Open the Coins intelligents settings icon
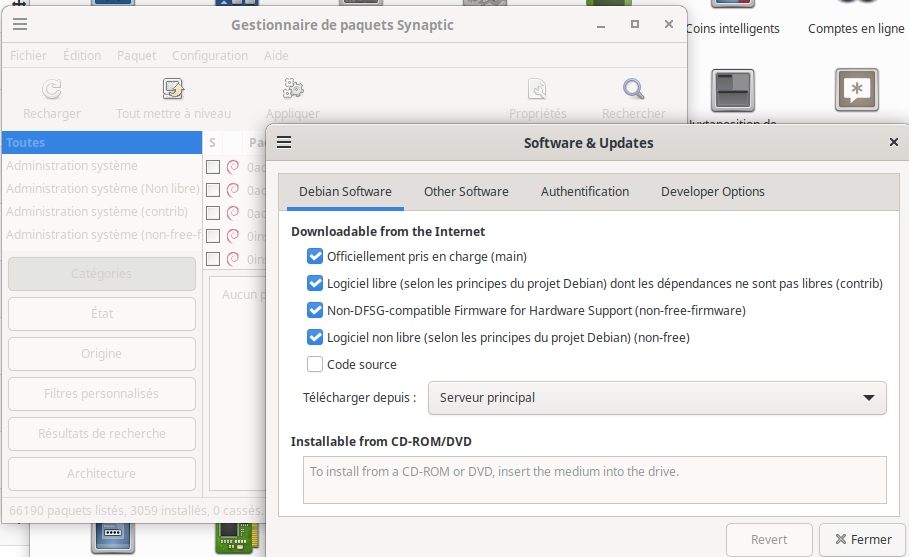Viewport: 909px width, 557px height. click(733, 4)
